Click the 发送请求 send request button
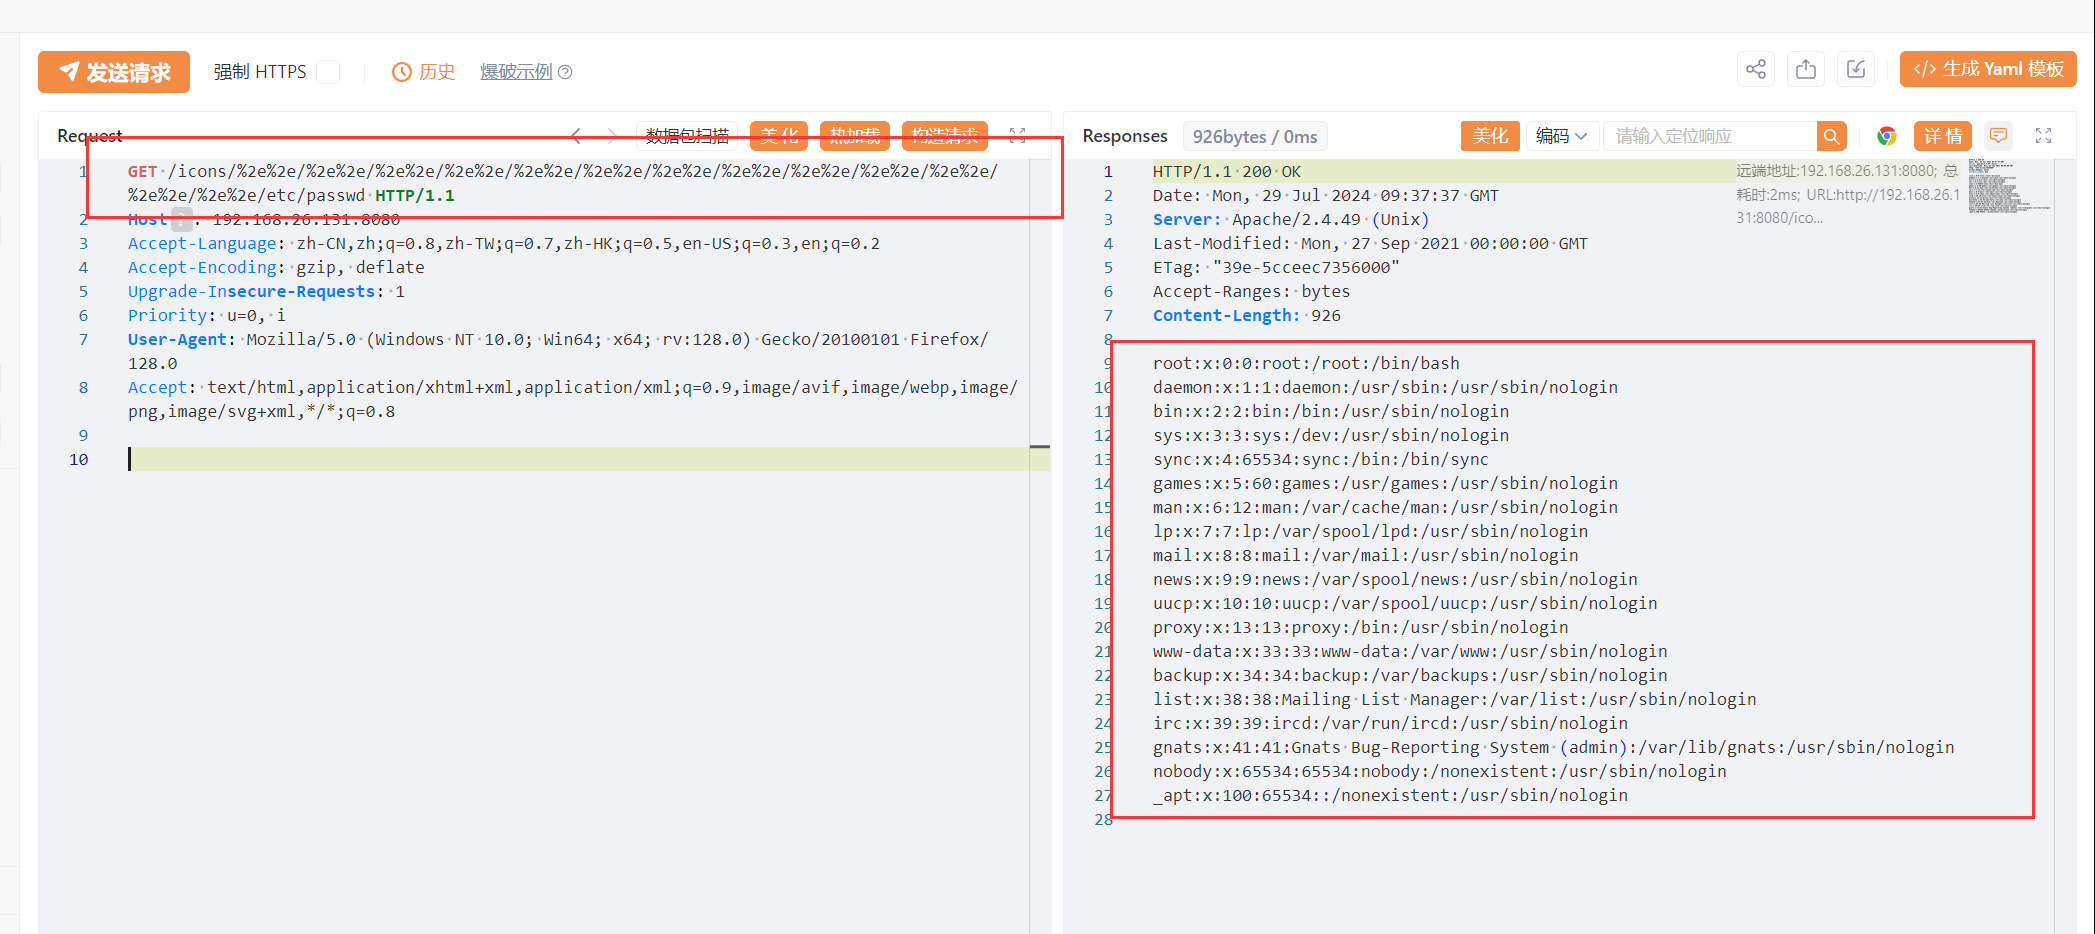This screenshot has height=934, width=2095. pyautogui.click(x=114, y=72)
